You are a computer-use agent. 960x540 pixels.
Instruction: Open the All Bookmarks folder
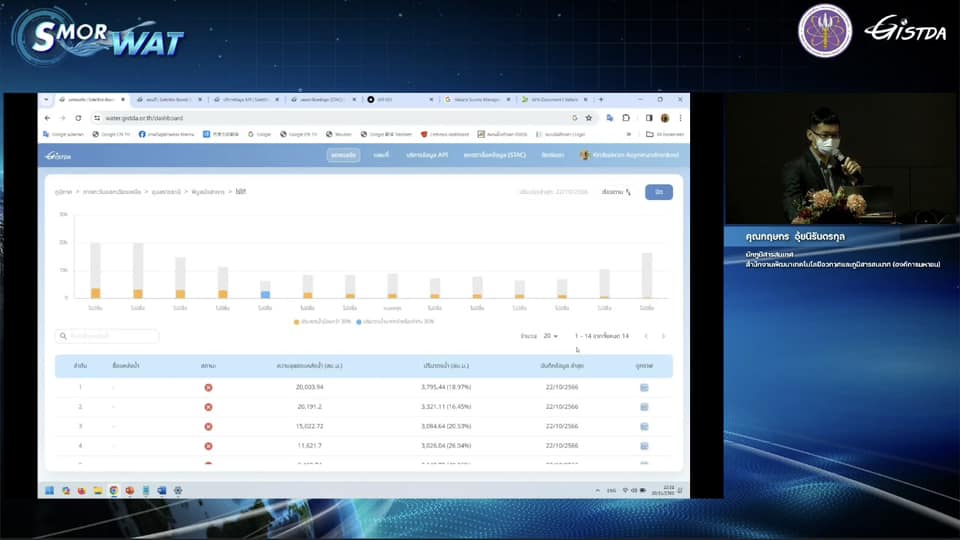pyautogui.click(x=666, y=134)
